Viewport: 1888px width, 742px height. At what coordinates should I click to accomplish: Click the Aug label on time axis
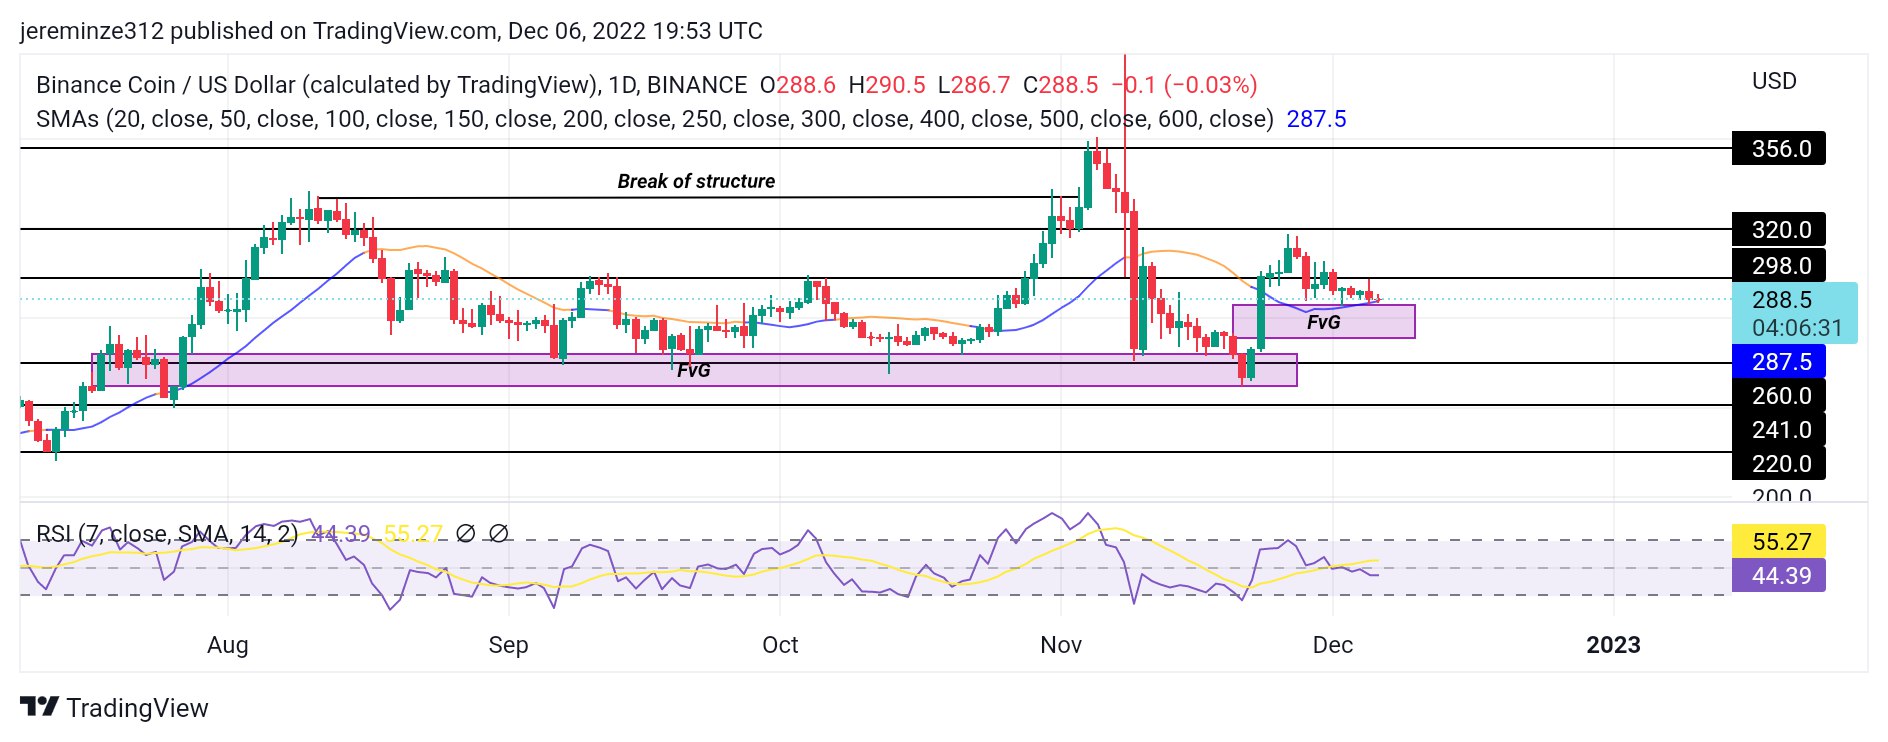[x=228, y=645]
